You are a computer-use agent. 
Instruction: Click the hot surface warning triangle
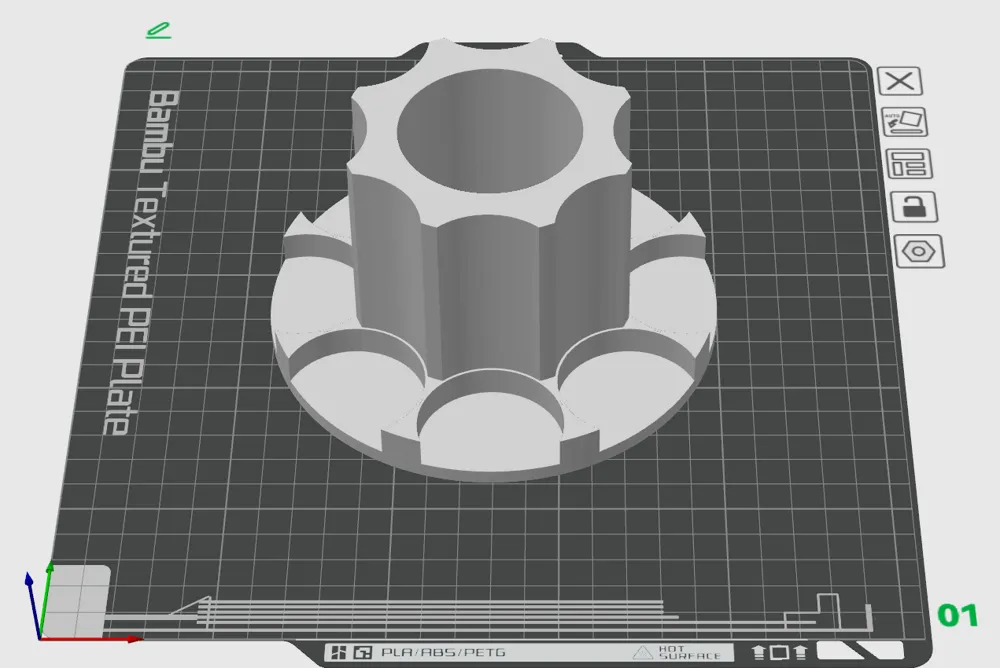641,652
